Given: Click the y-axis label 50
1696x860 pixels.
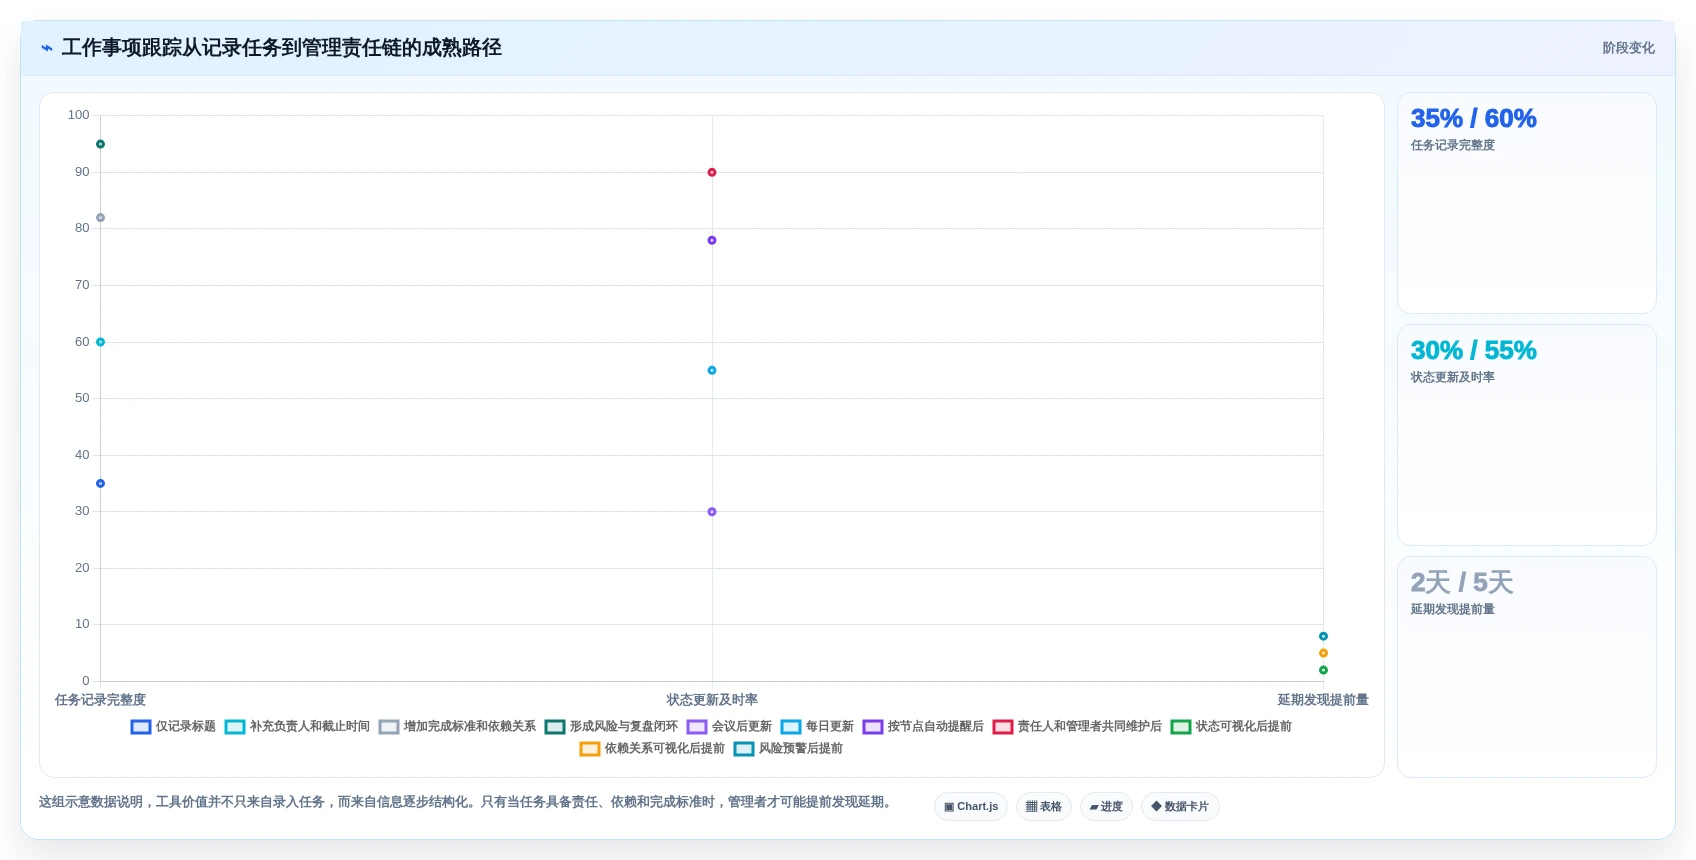Looking at the screenshot, I should [x=82, y=398].
